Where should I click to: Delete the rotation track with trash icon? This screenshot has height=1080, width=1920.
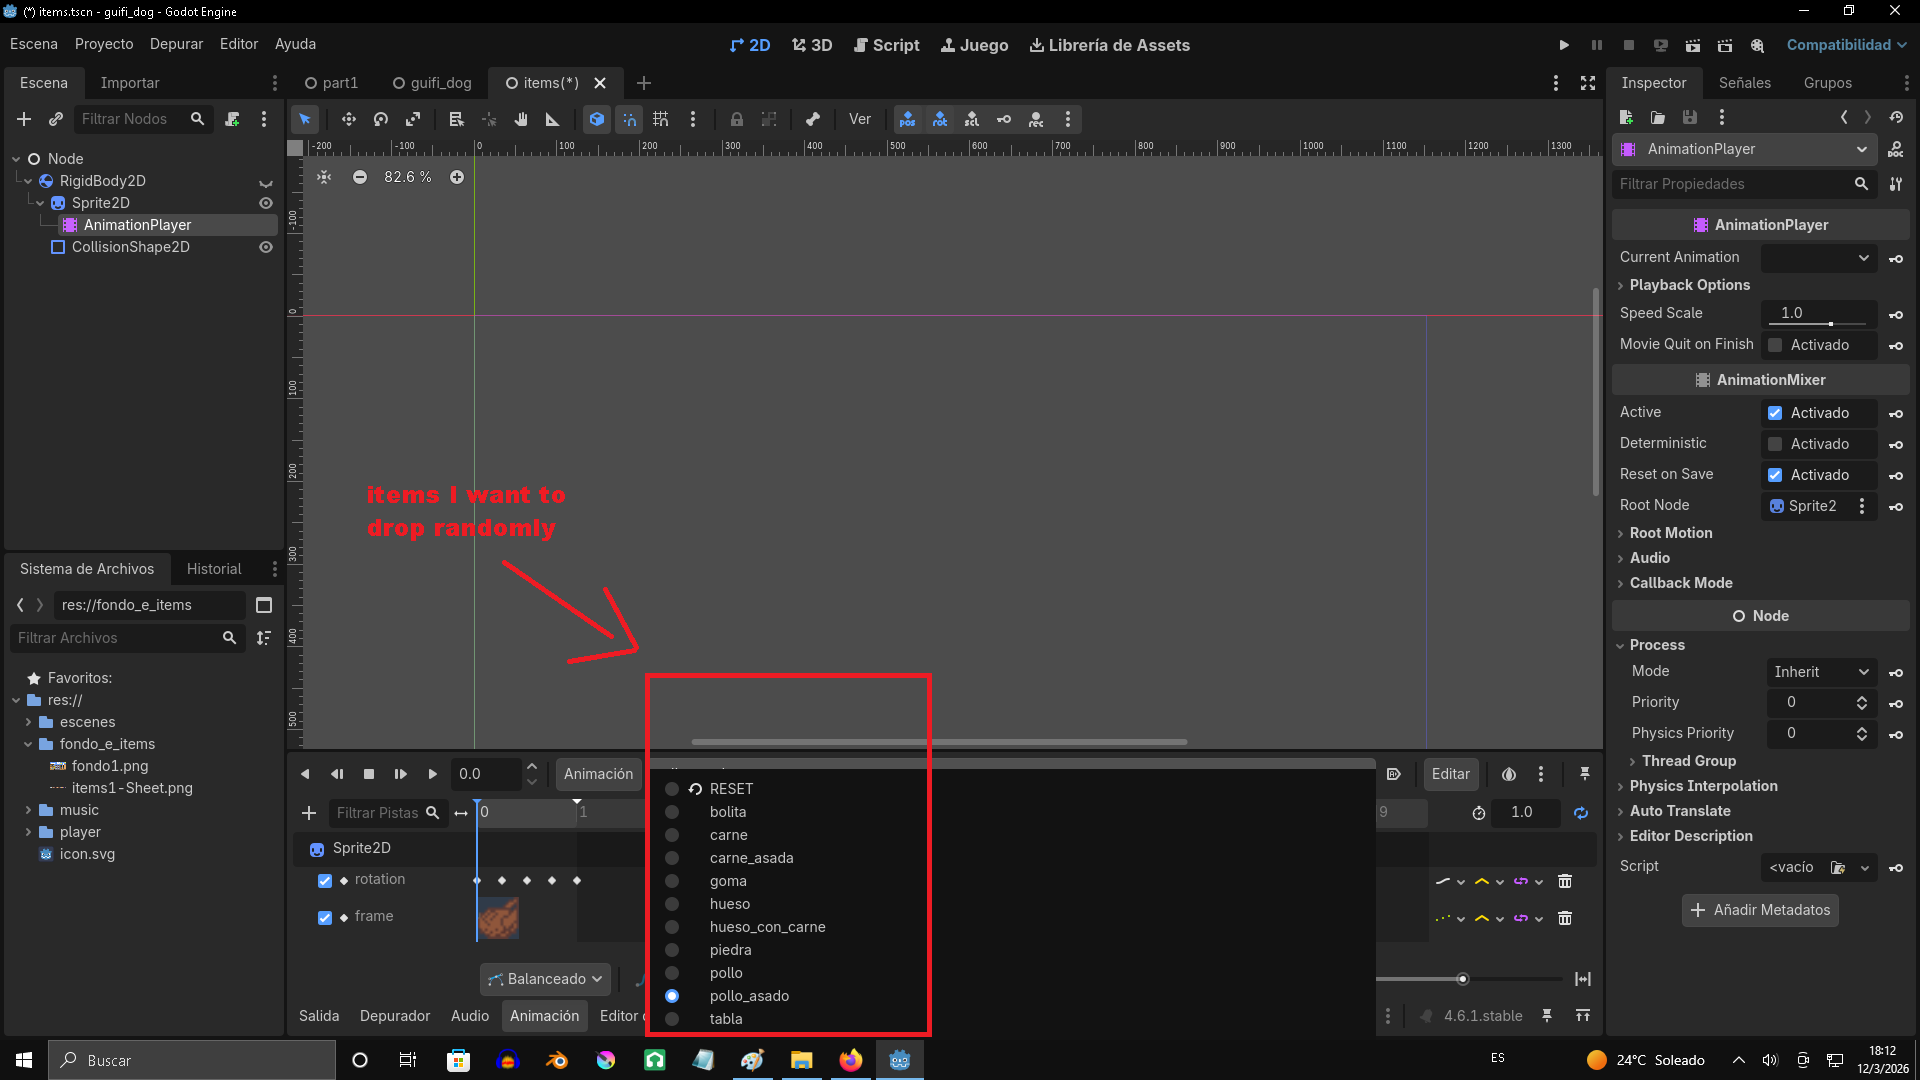tap(1565, 881)
